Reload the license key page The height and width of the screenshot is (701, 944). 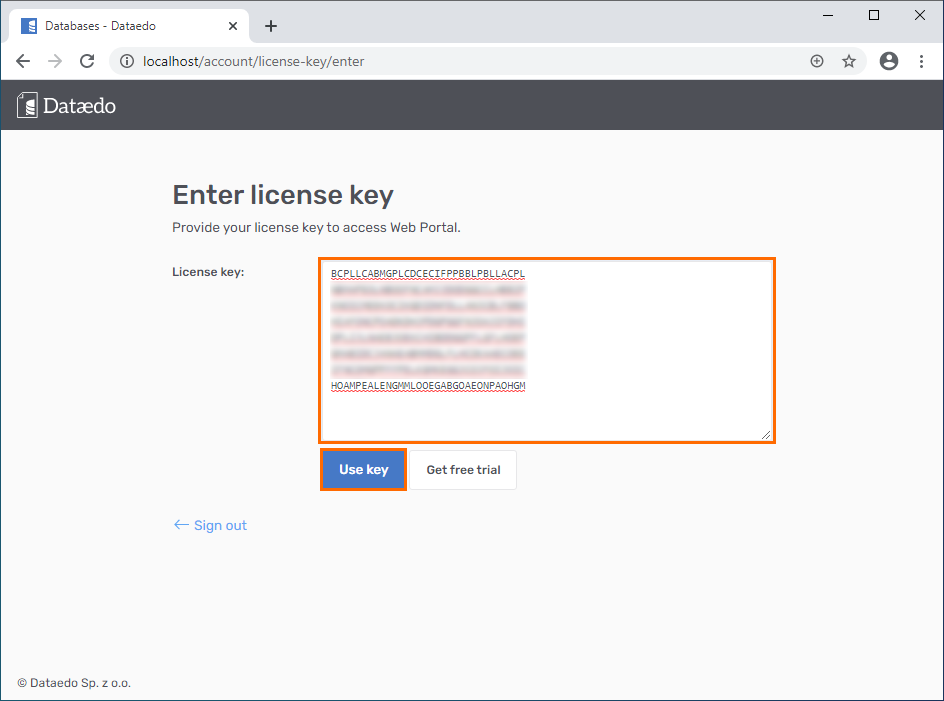[x=87, y=61]
